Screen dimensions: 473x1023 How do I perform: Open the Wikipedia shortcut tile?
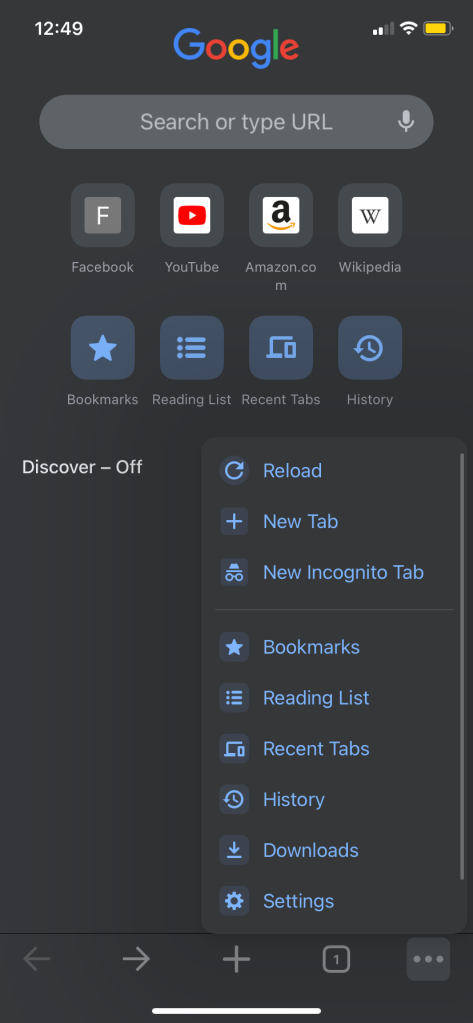370,215
